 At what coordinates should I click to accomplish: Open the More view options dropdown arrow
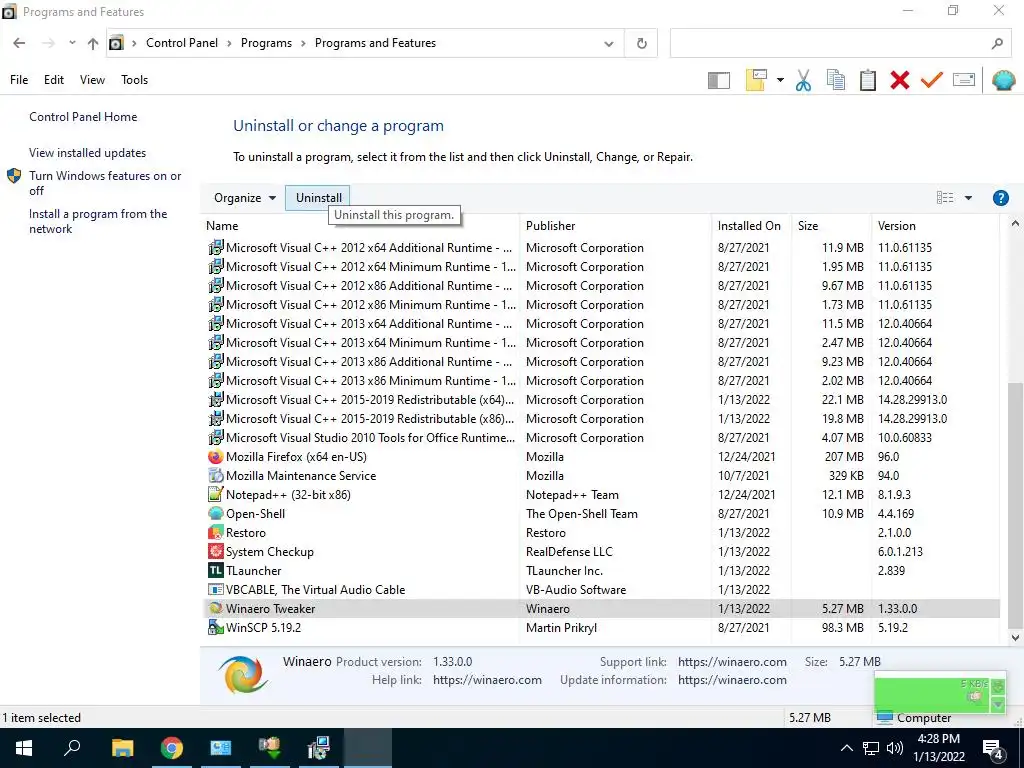tap(968, 198)
